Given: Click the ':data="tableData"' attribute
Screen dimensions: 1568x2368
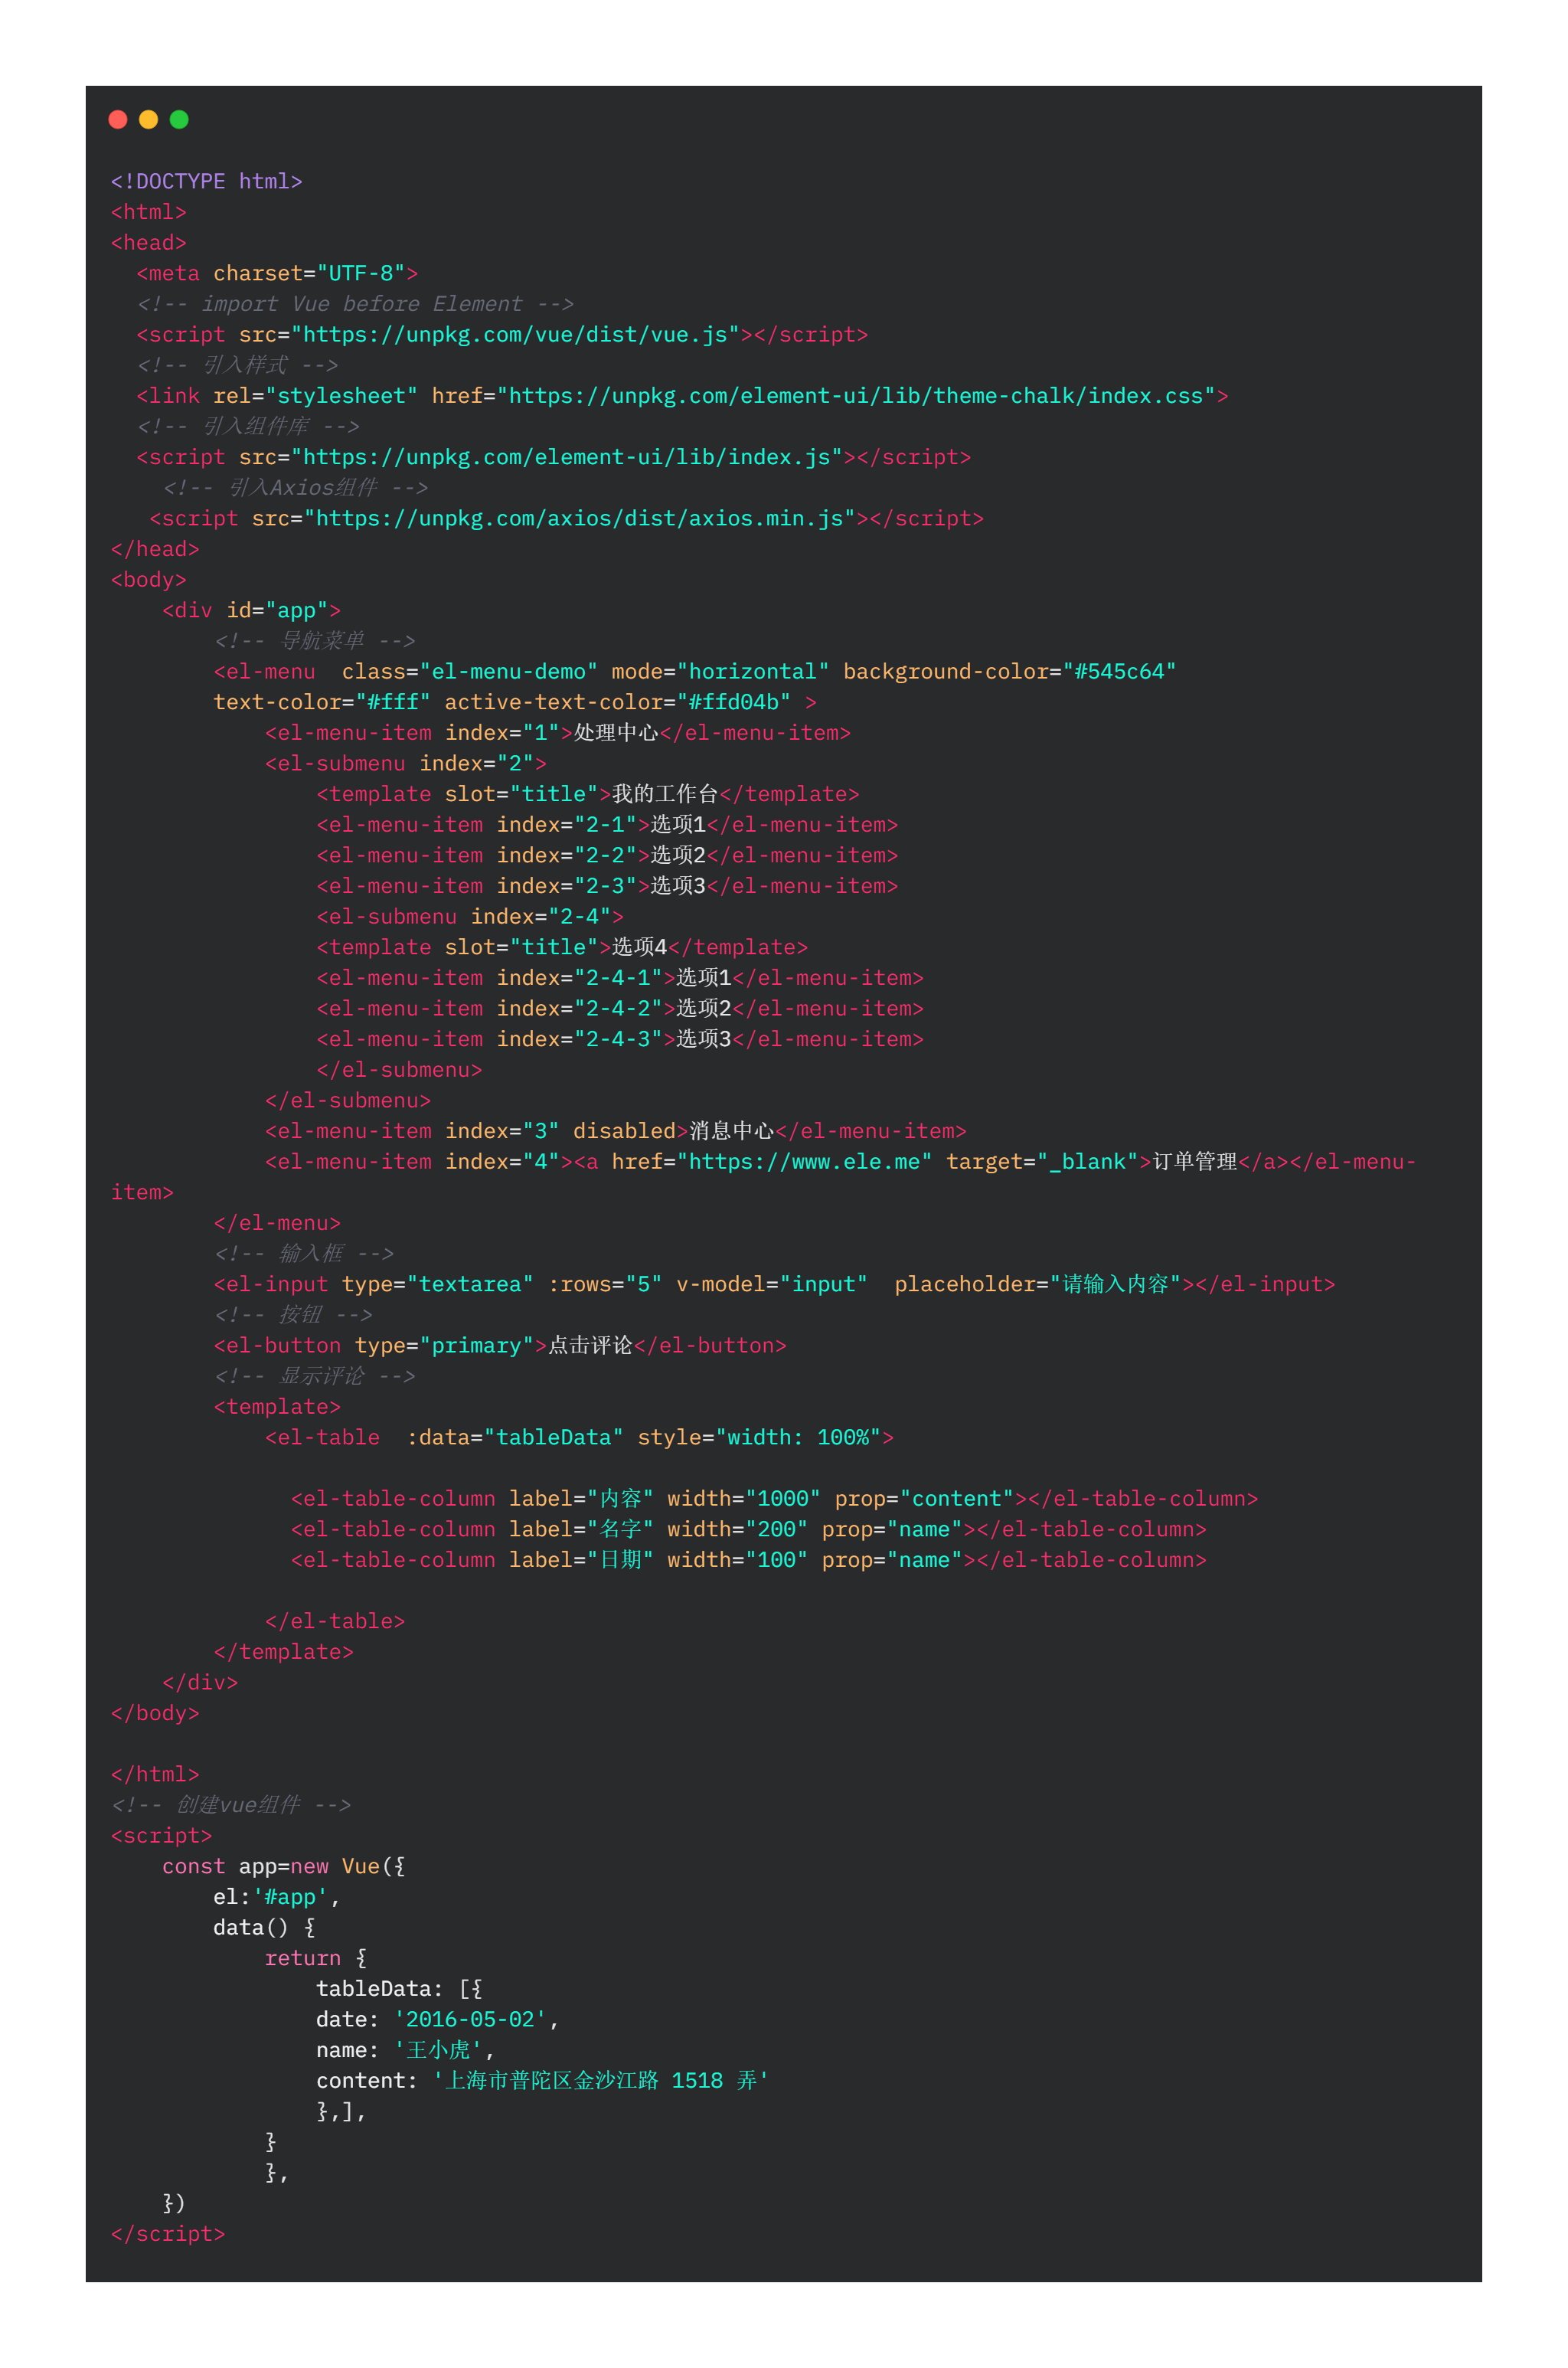Looking at the screenshot, I should tap(515, 1438).
